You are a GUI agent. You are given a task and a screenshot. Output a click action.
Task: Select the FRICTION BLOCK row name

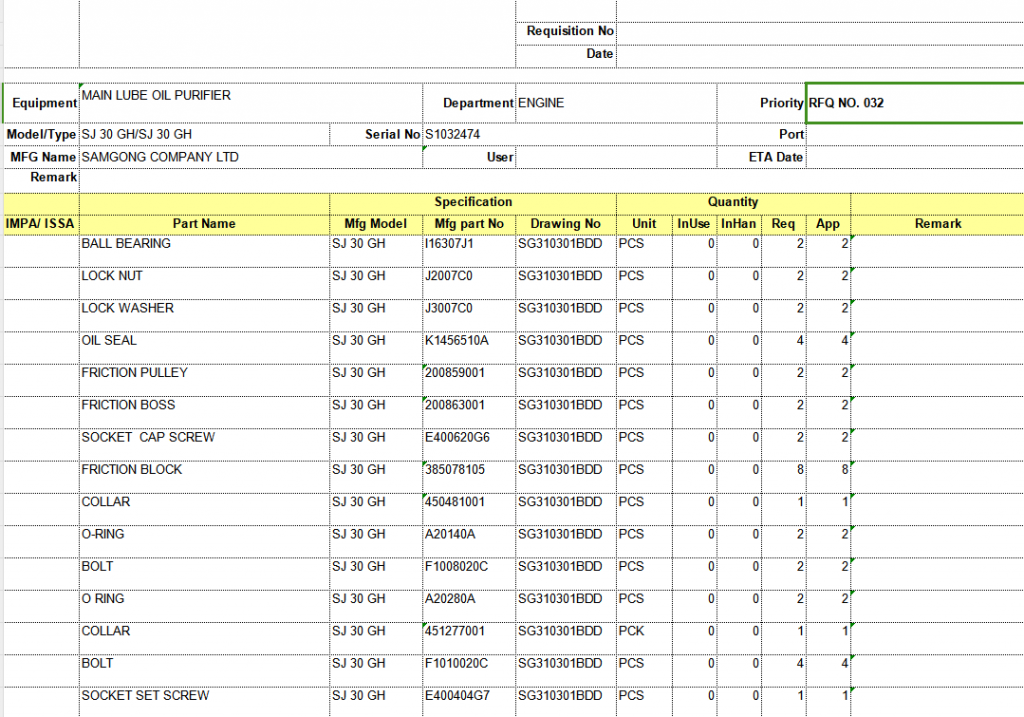(204, 470)
